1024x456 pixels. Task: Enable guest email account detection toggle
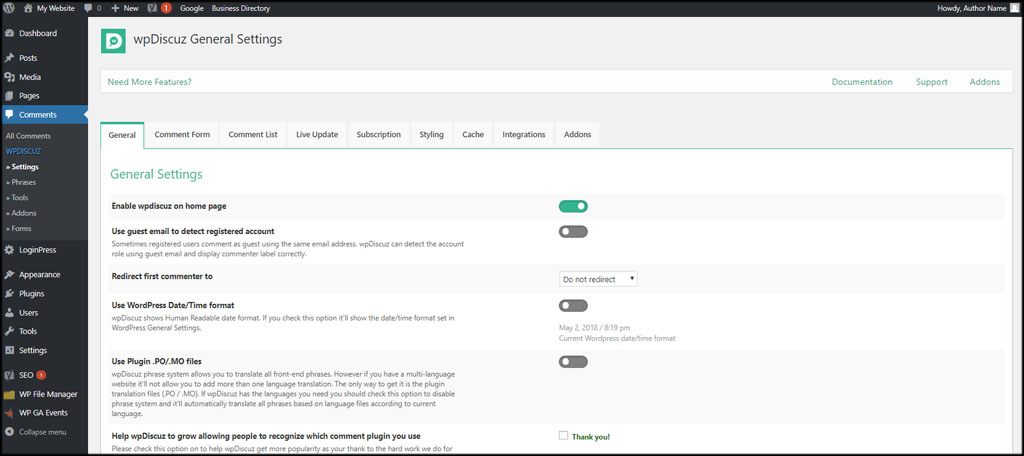573,231
